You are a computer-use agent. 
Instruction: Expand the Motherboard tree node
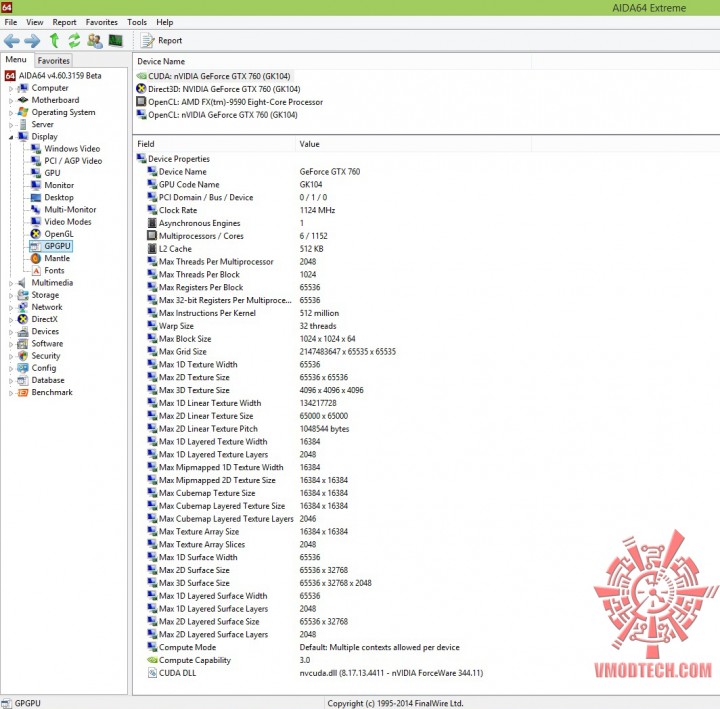(11, 100)
